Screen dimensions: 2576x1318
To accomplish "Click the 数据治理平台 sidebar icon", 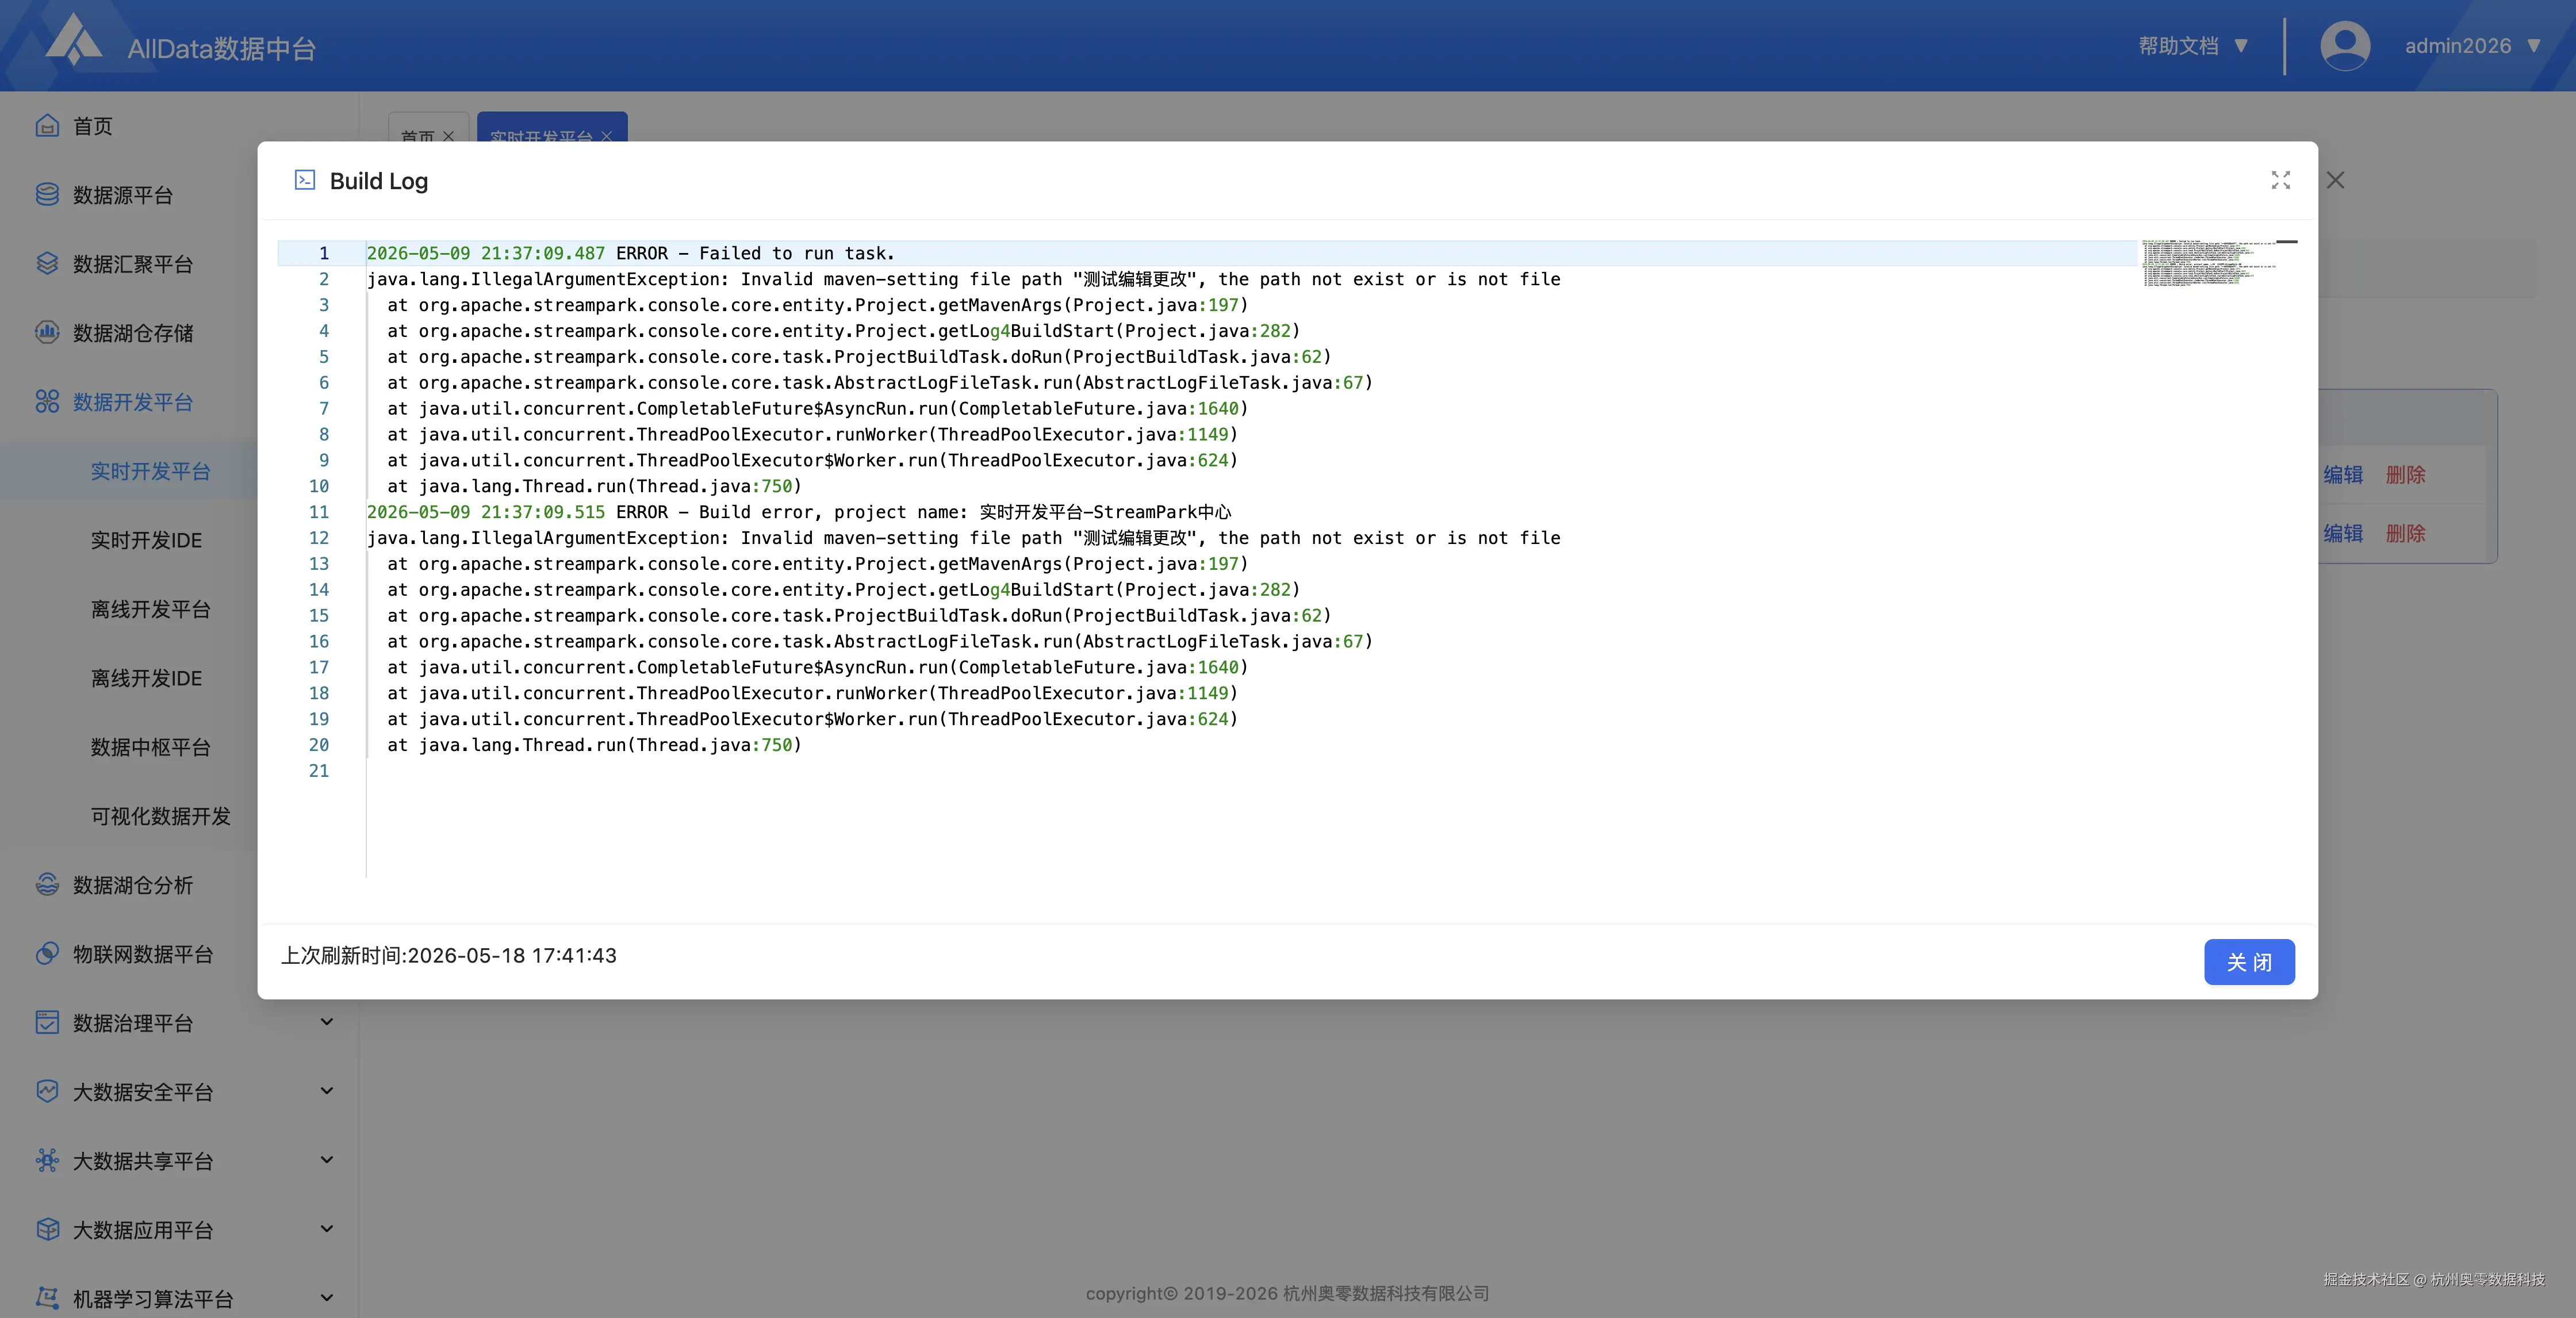I will tap(47, 1022).
